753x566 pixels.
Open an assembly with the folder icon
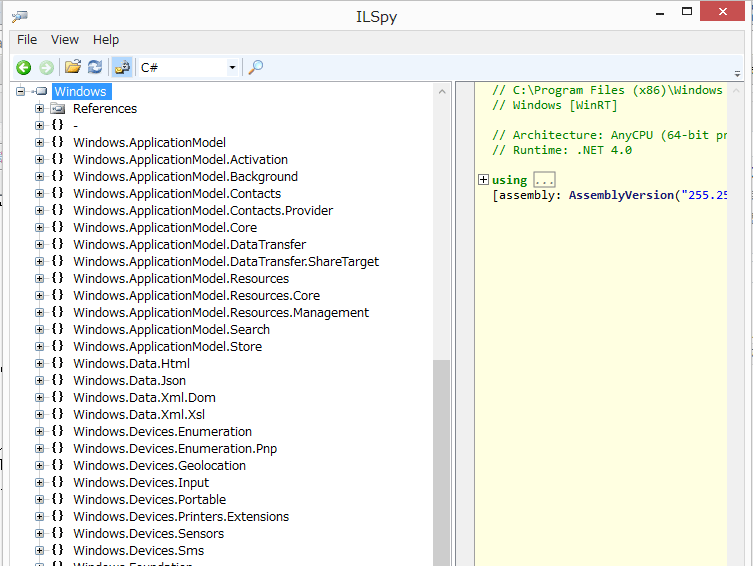tap(73, 67)
